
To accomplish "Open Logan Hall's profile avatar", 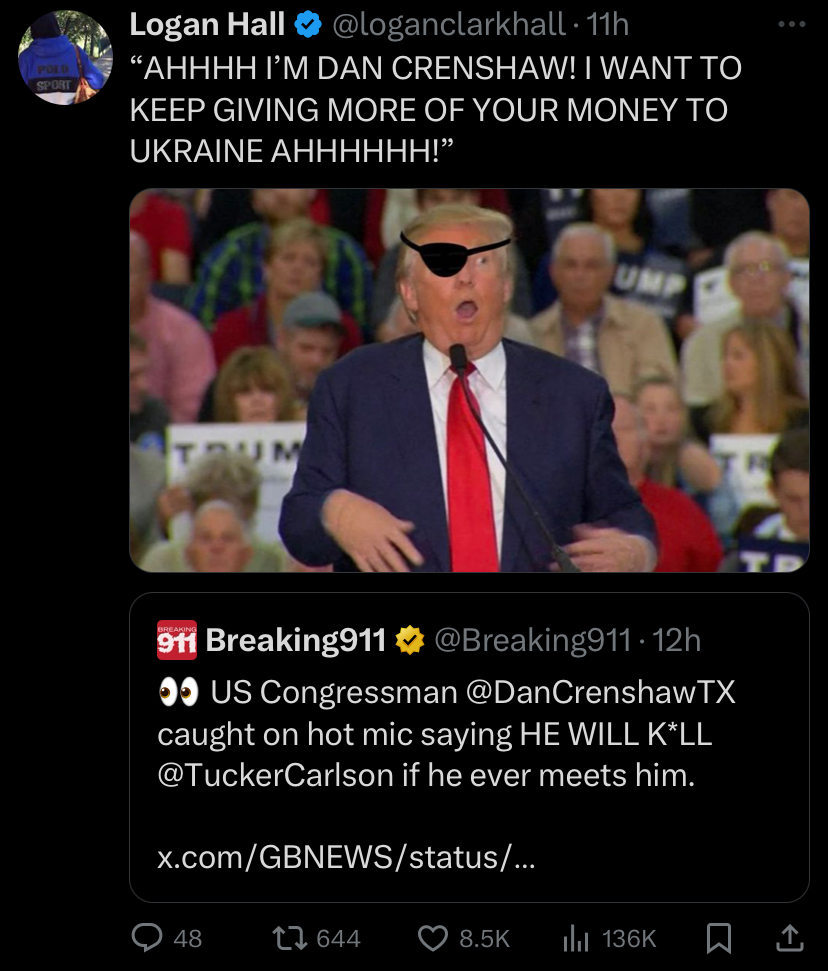I will (65, 58).
